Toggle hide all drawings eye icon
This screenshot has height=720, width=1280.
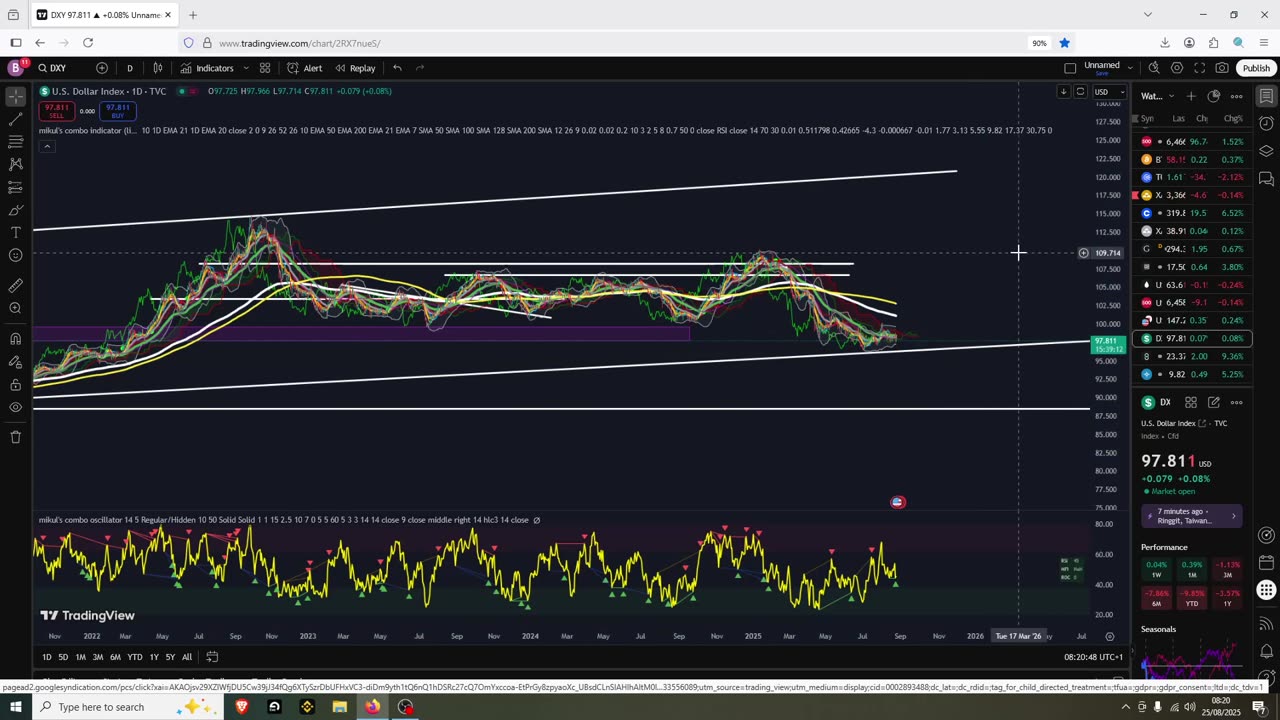click(x=15, y=407)
